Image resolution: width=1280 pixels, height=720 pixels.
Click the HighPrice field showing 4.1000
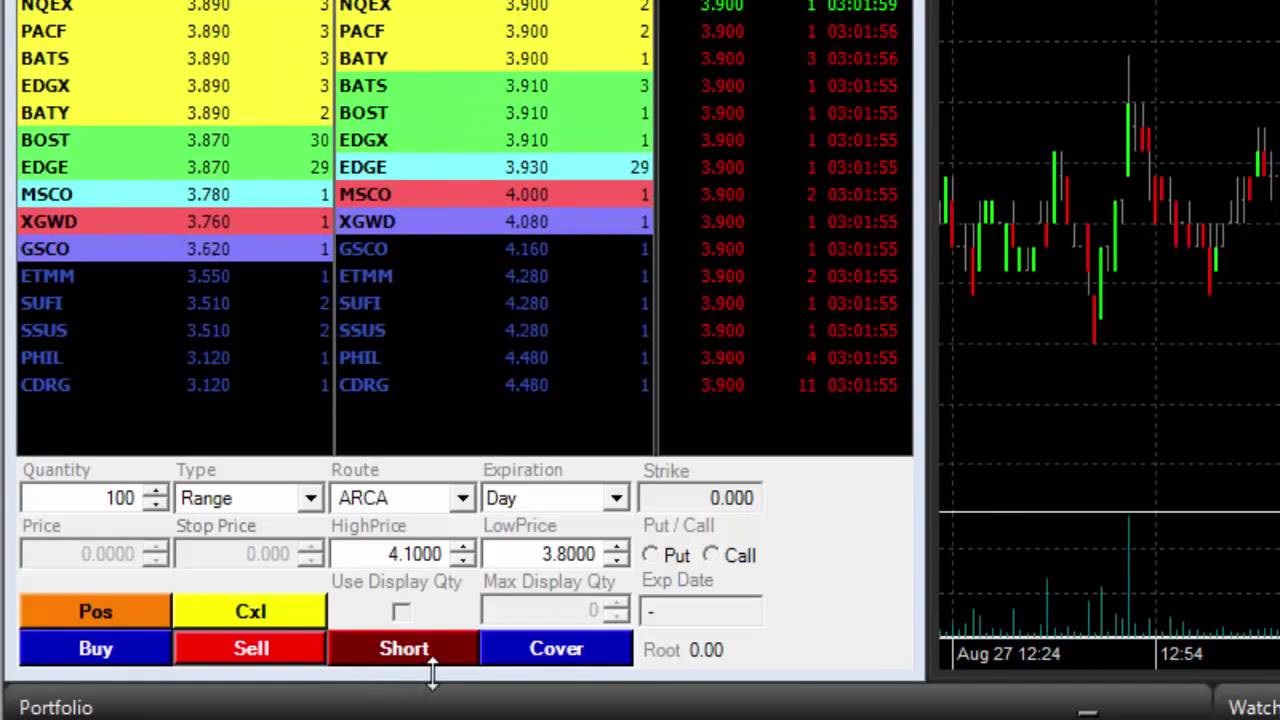(390, 554)
